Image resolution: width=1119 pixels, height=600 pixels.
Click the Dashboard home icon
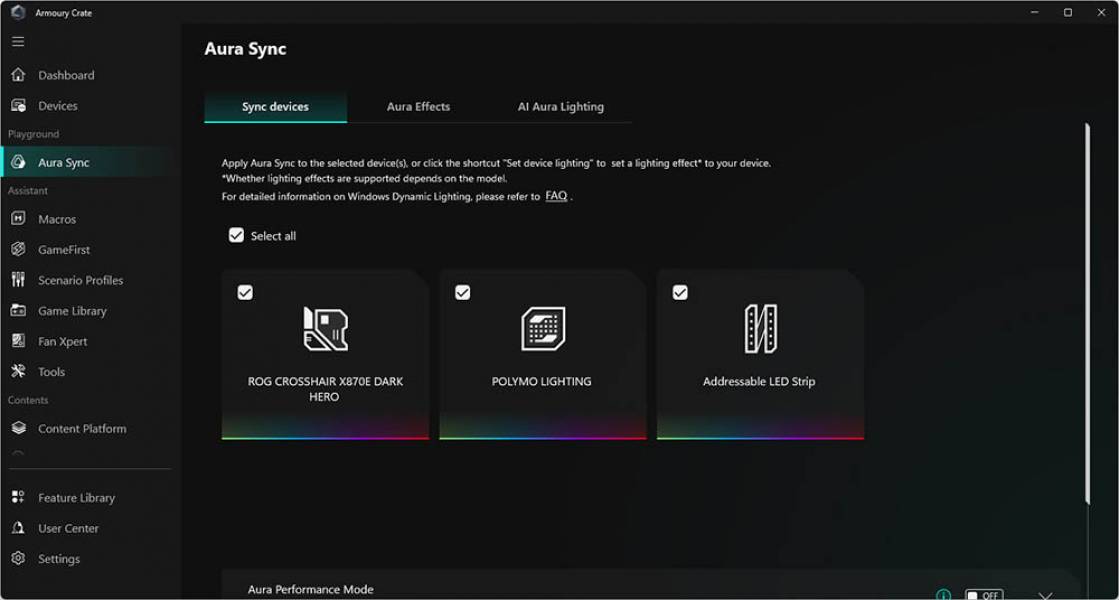click(19, 75)
